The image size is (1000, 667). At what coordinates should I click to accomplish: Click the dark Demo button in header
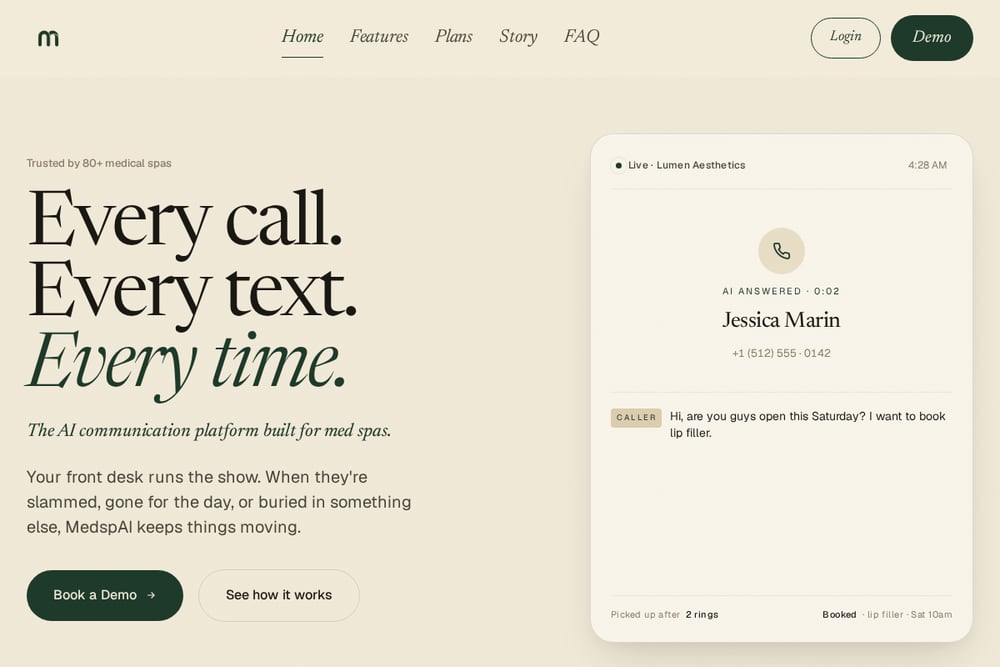[932, 38]
